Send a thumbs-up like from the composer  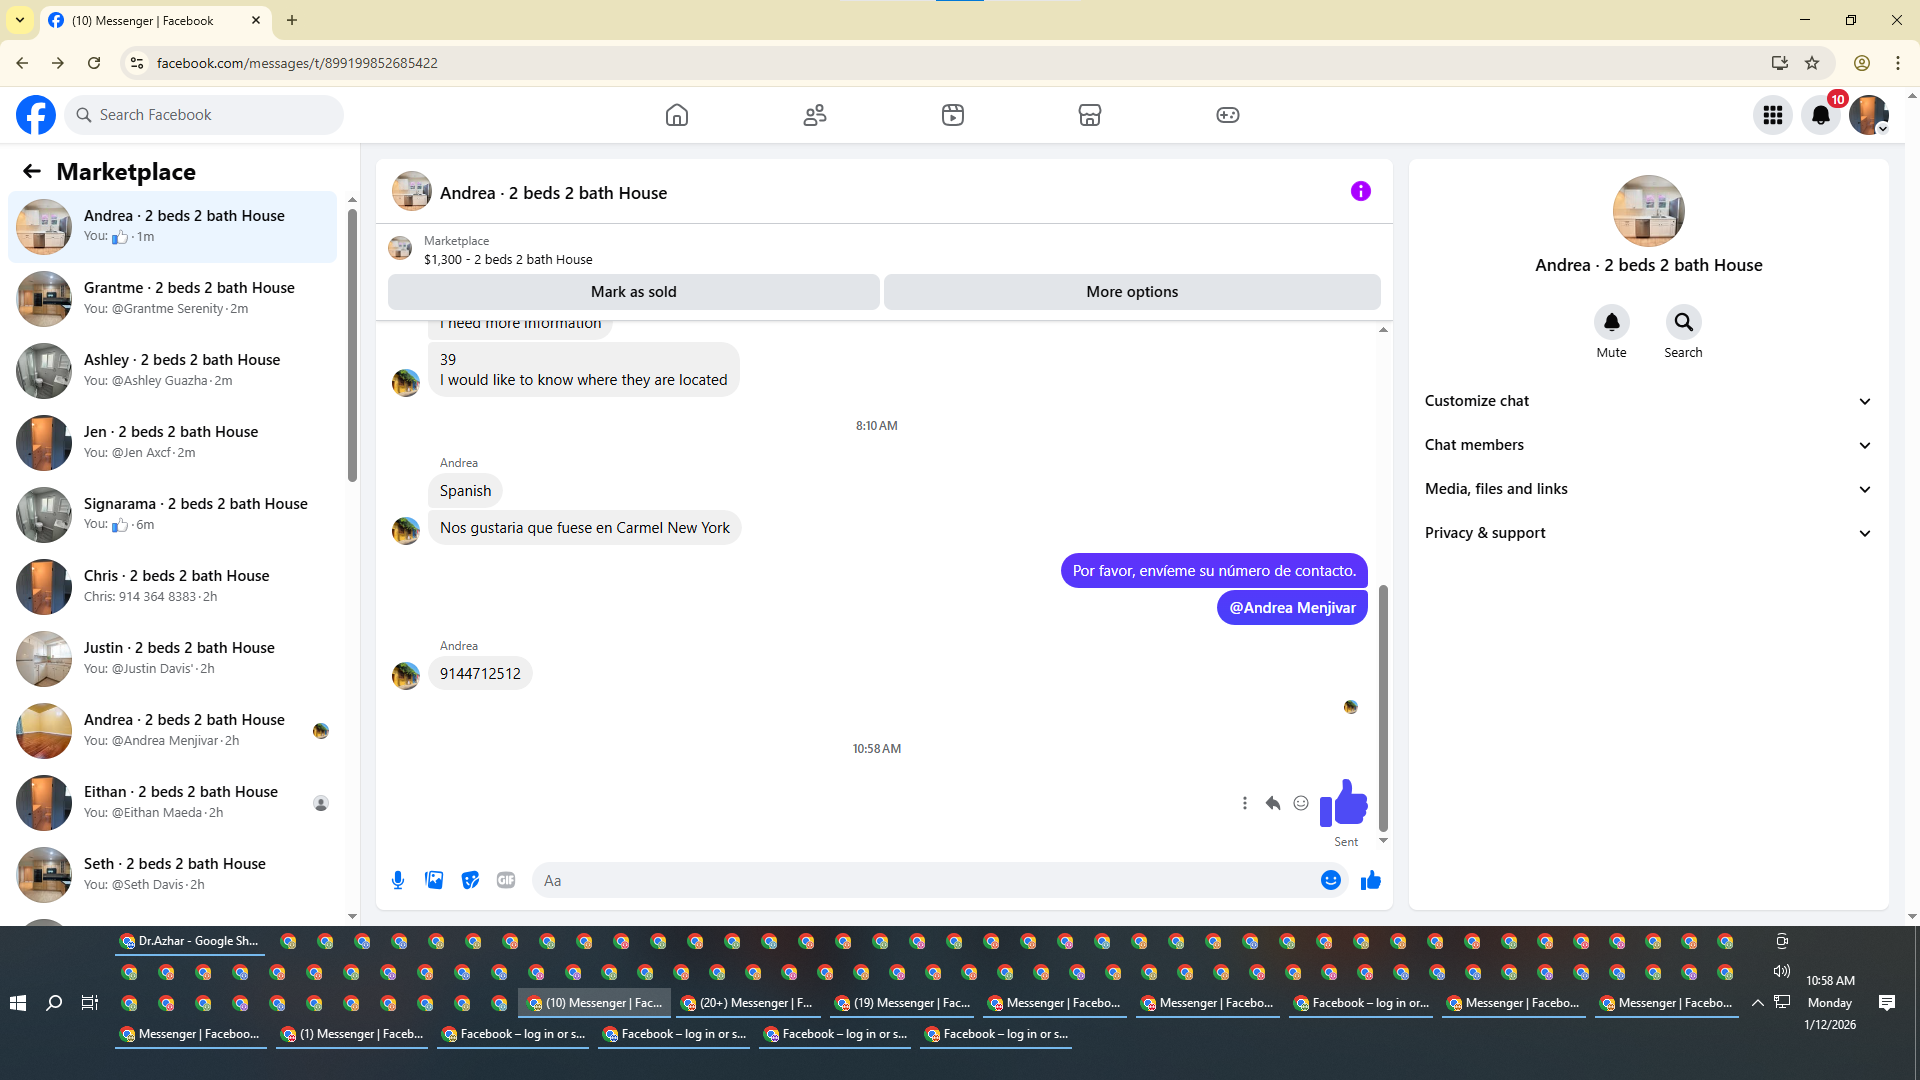[1371, 880]
